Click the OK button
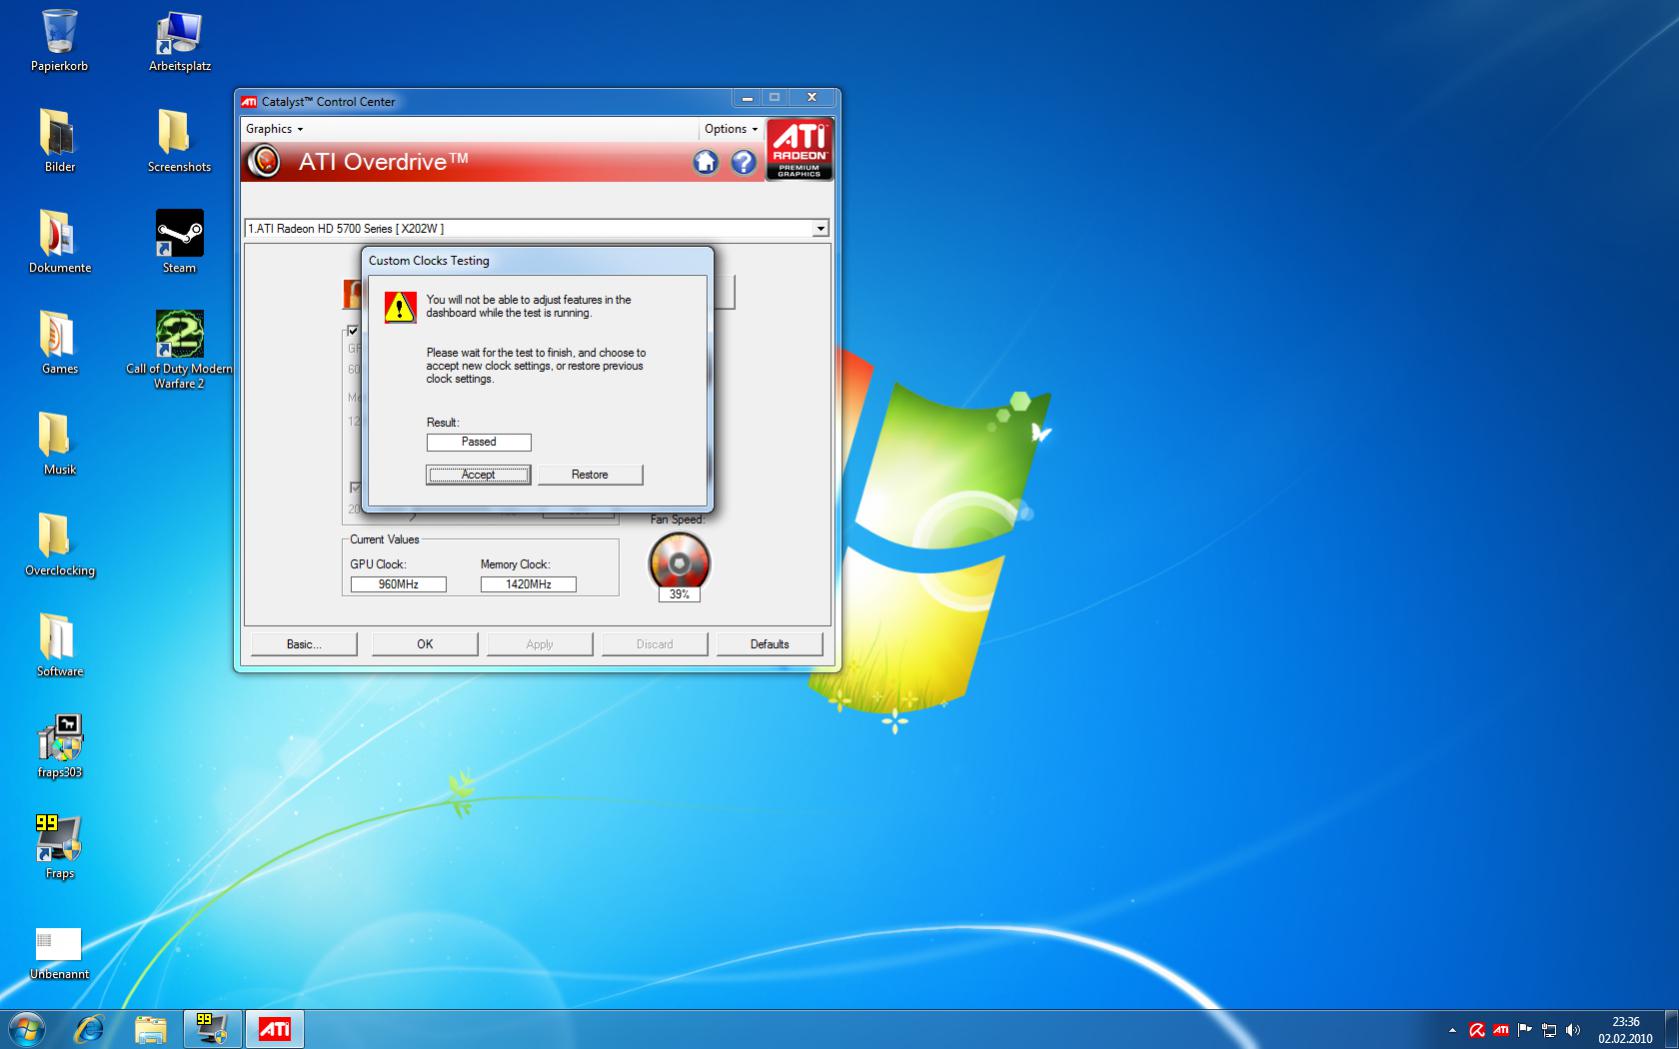 point(425,644)
